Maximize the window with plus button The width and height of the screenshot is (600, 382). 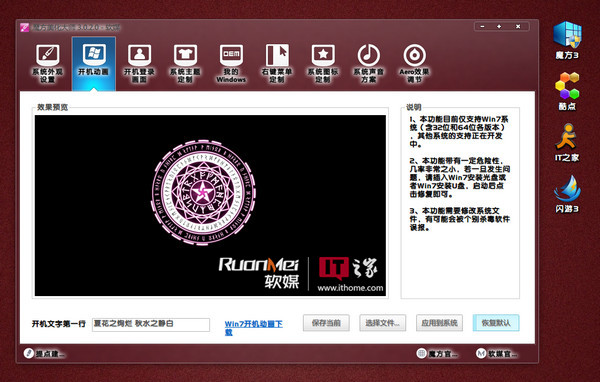coord(499,26)
